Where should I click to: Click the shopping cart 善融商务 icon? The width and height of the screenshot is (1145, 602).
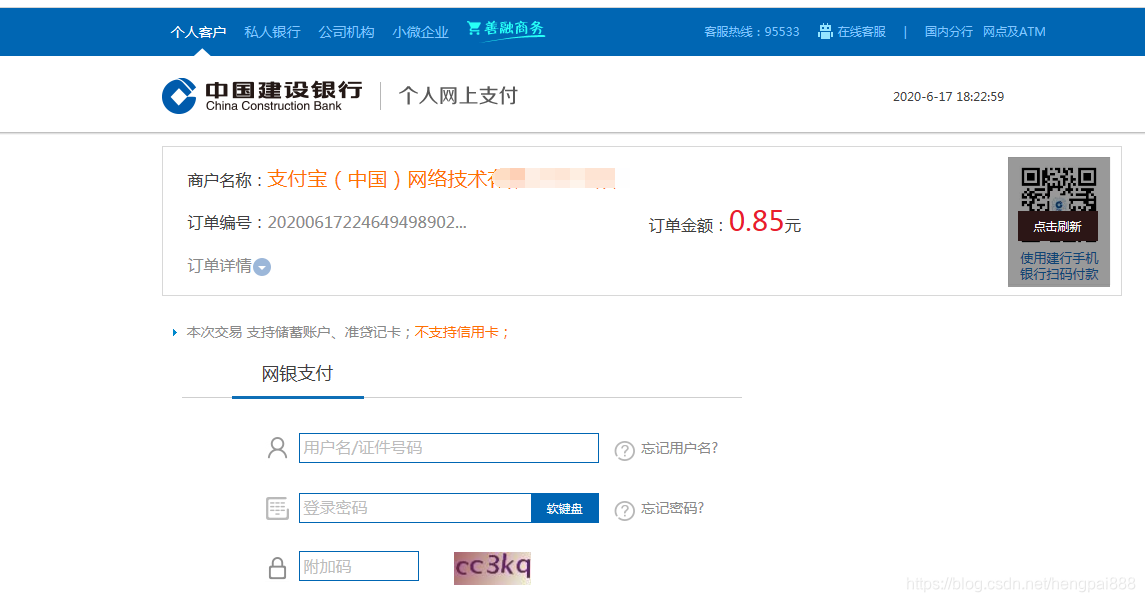[x=474, y=28]
